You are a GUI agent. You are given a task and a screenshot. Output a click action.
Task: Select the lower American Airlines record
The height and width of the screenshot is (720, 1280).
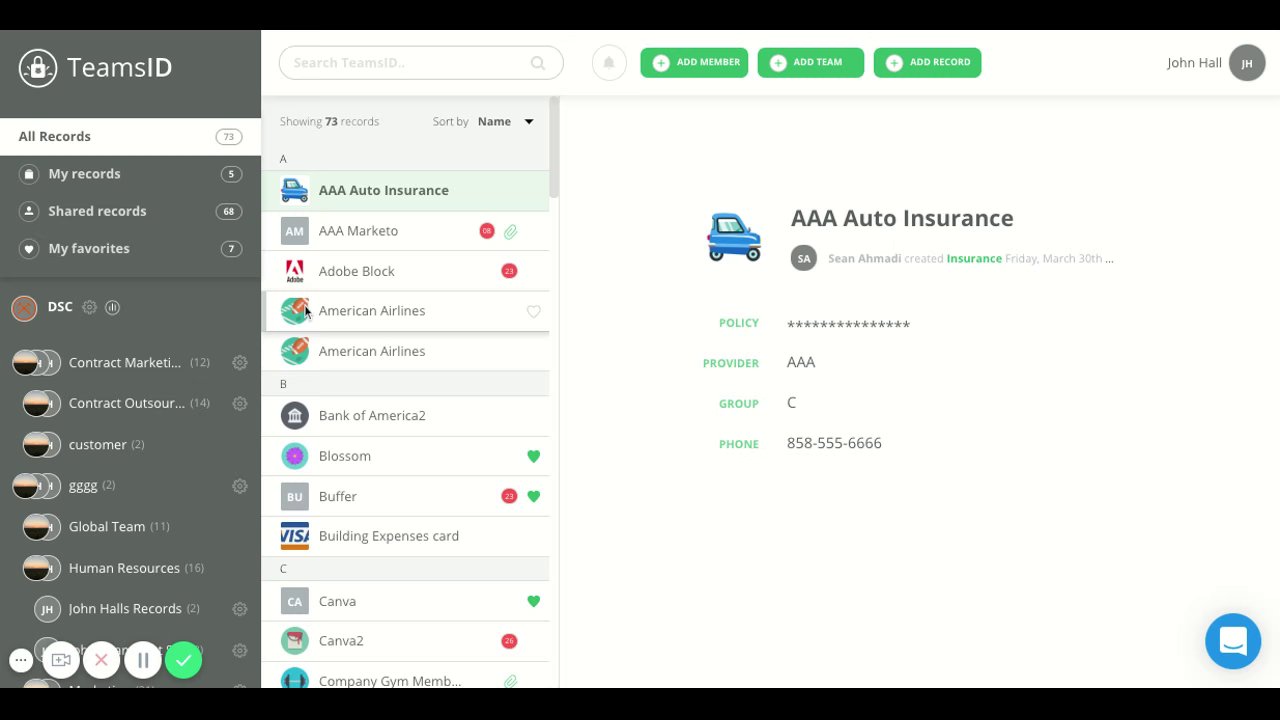tap(405, 351)
